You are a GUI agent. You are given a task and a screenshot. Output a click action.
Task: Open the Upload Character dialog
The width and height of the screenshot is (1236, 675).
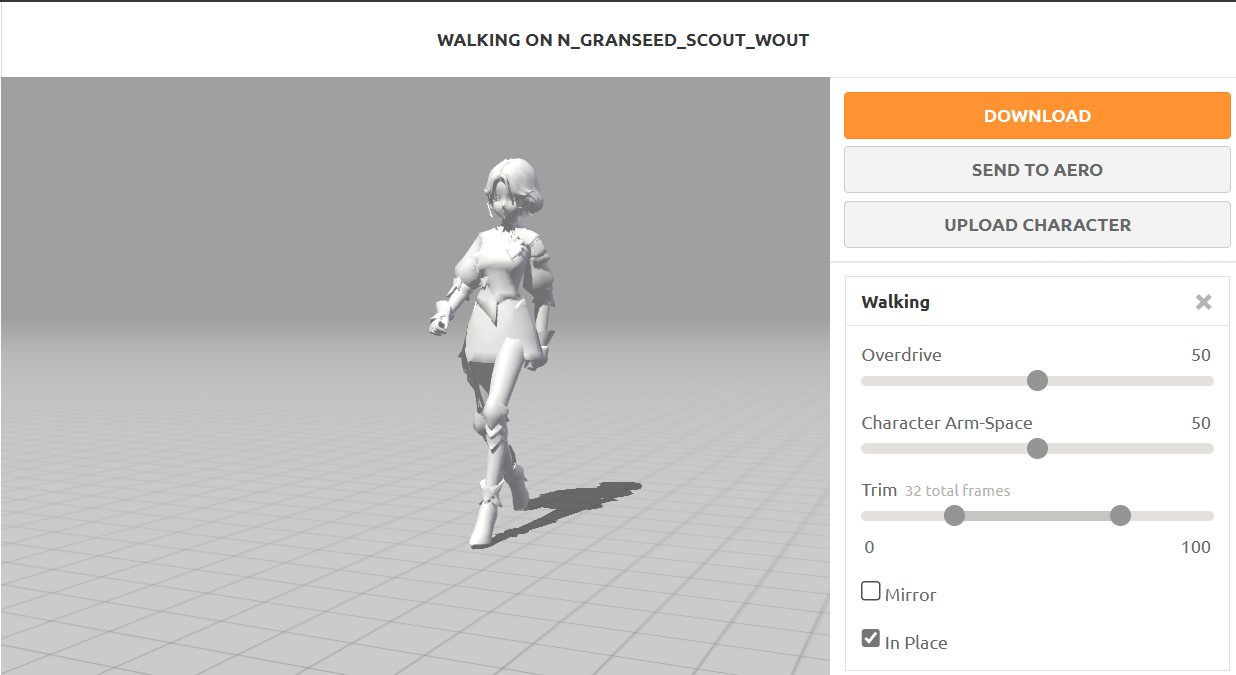pyautogui.click(x=1037, y=225)
